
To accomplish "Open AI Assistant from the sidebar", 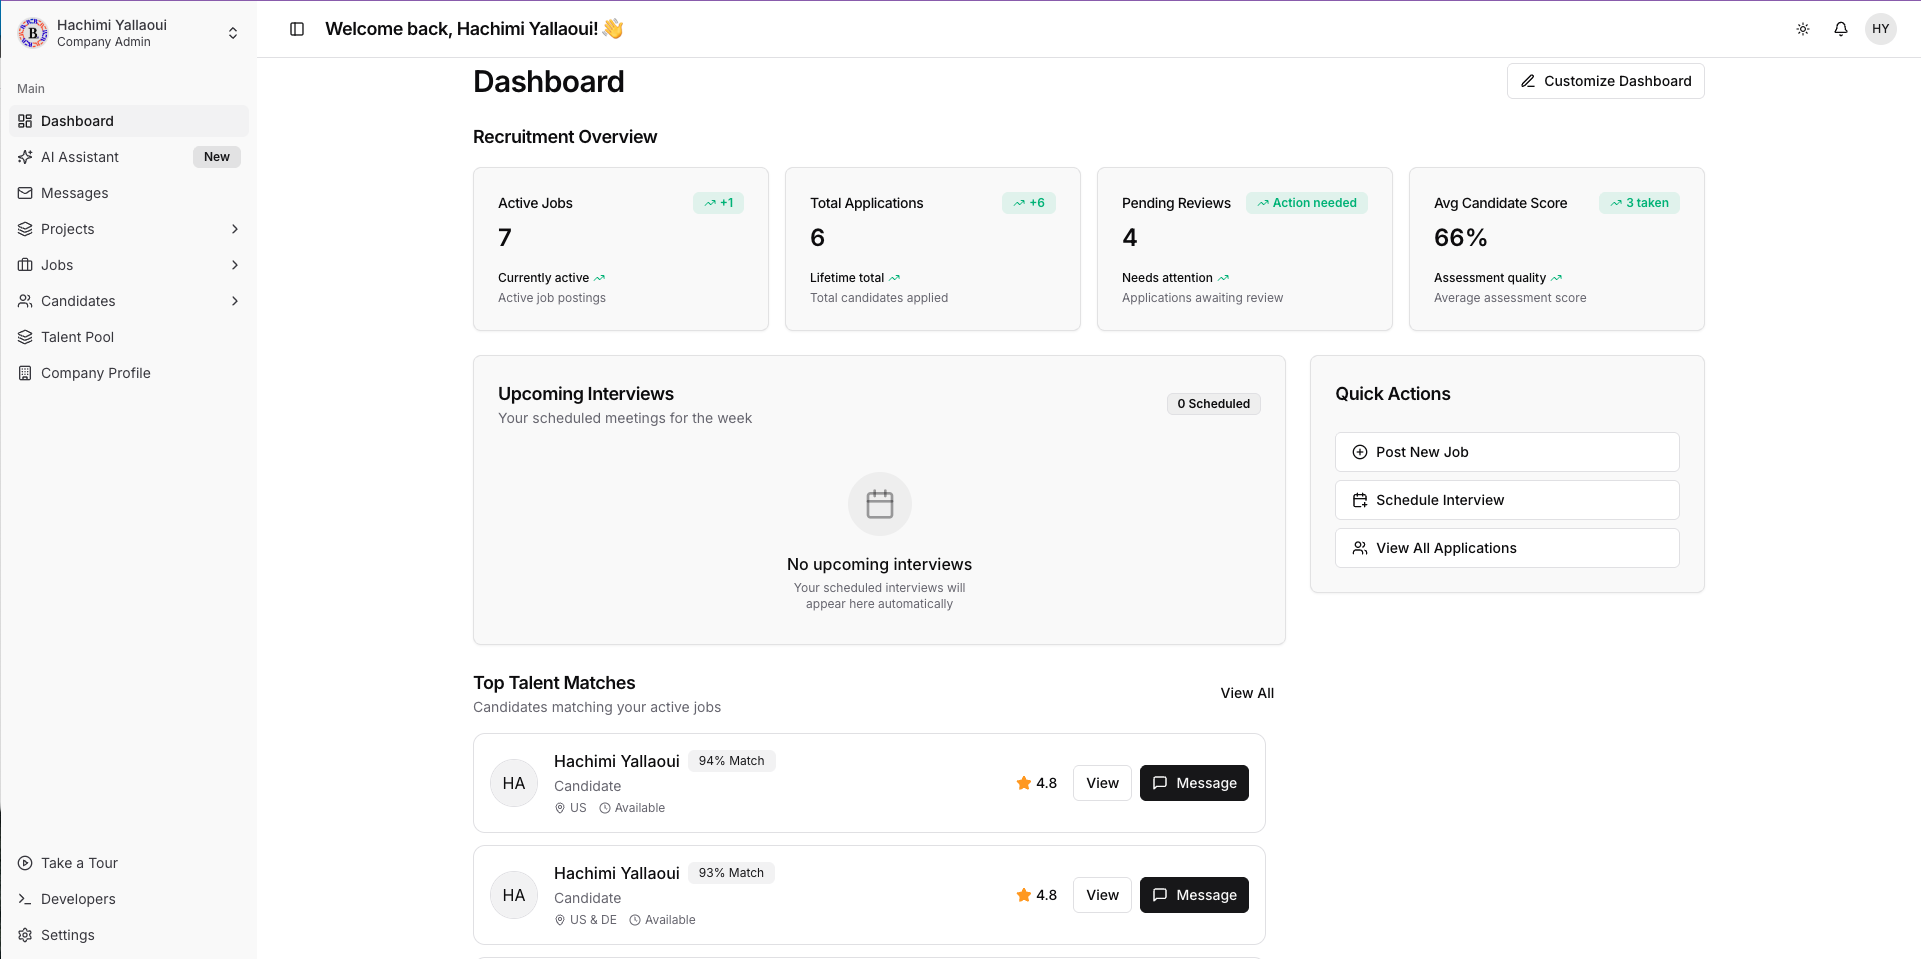I will click(129, 157).
